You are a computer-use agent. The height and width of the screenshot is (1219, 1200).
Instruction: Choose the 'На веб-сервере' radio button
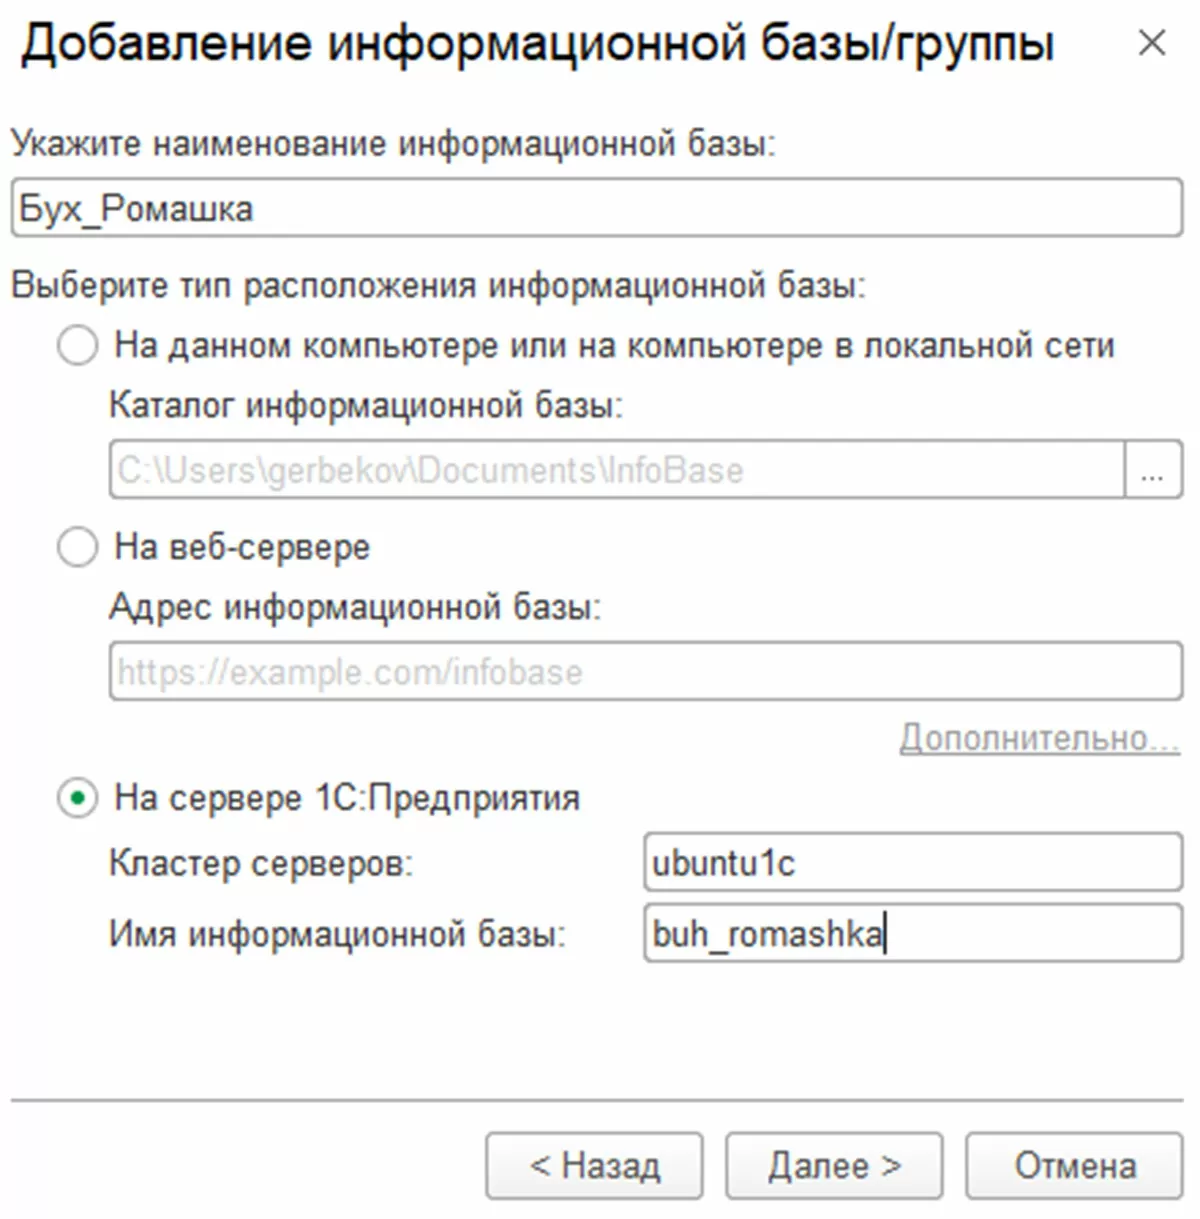point(78,548)
